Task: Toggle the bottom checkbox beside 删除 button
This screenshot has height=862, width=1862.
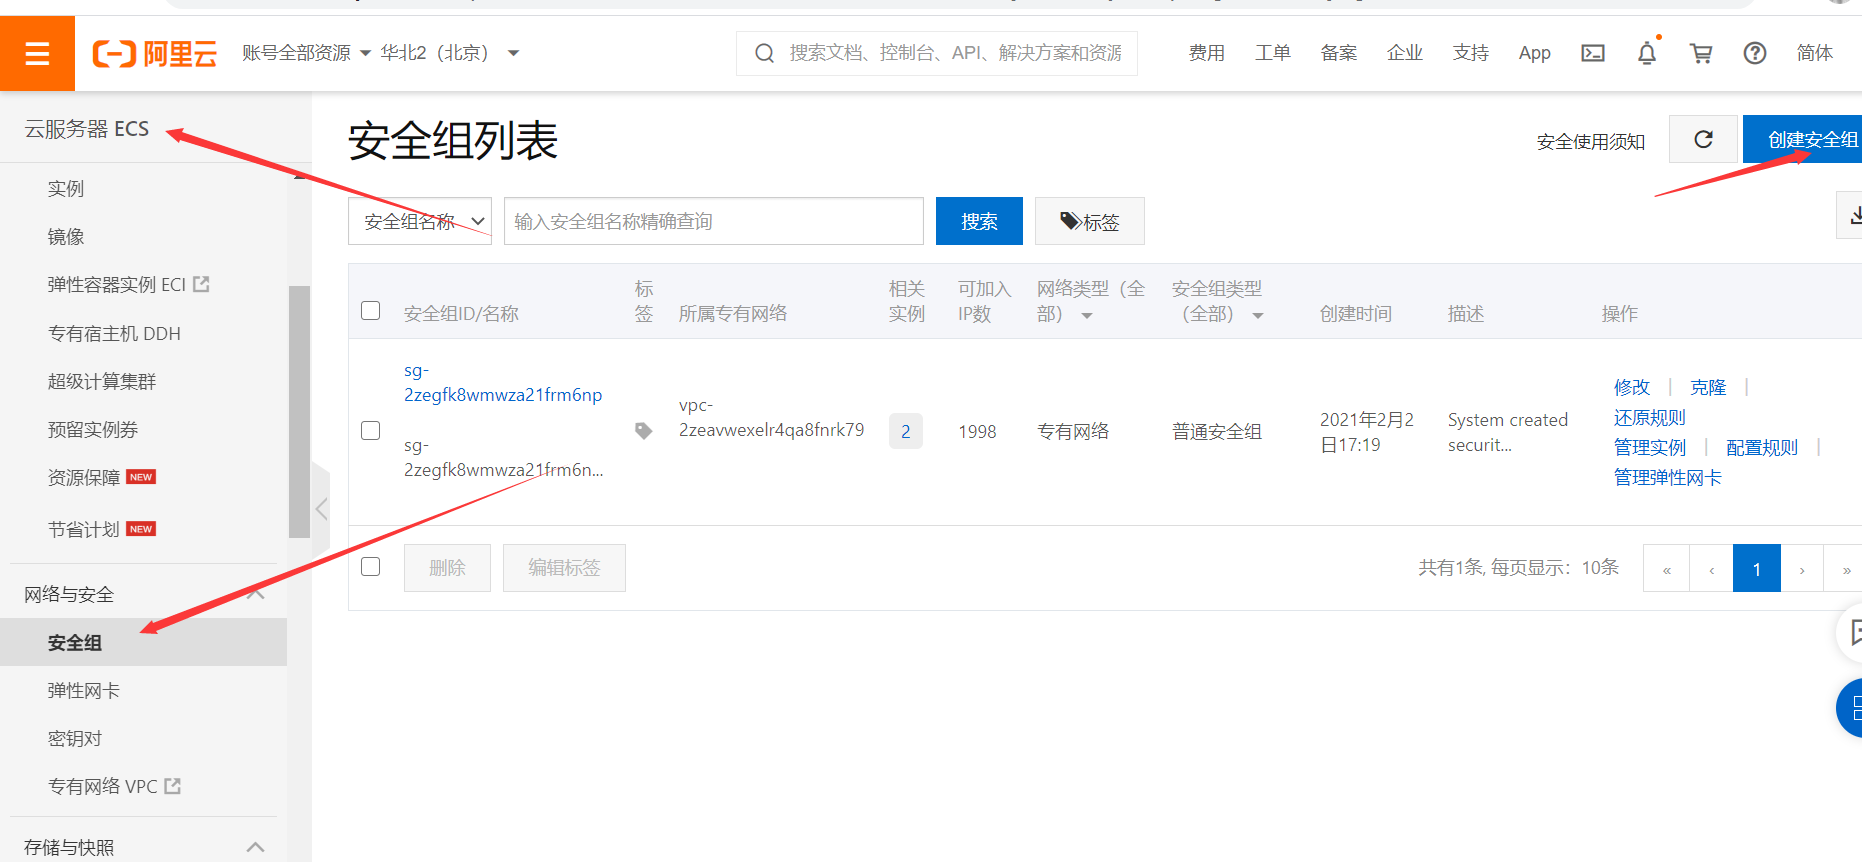Action: pos(371,567)
